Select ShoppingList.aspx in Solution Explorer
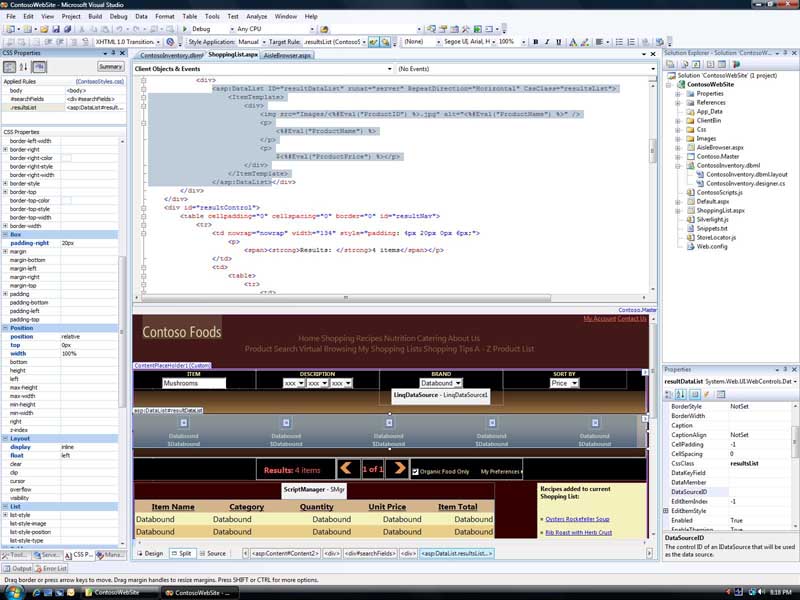Image resolution: width=800 pixels, height=600 pixels. click(x=720, y=210)
